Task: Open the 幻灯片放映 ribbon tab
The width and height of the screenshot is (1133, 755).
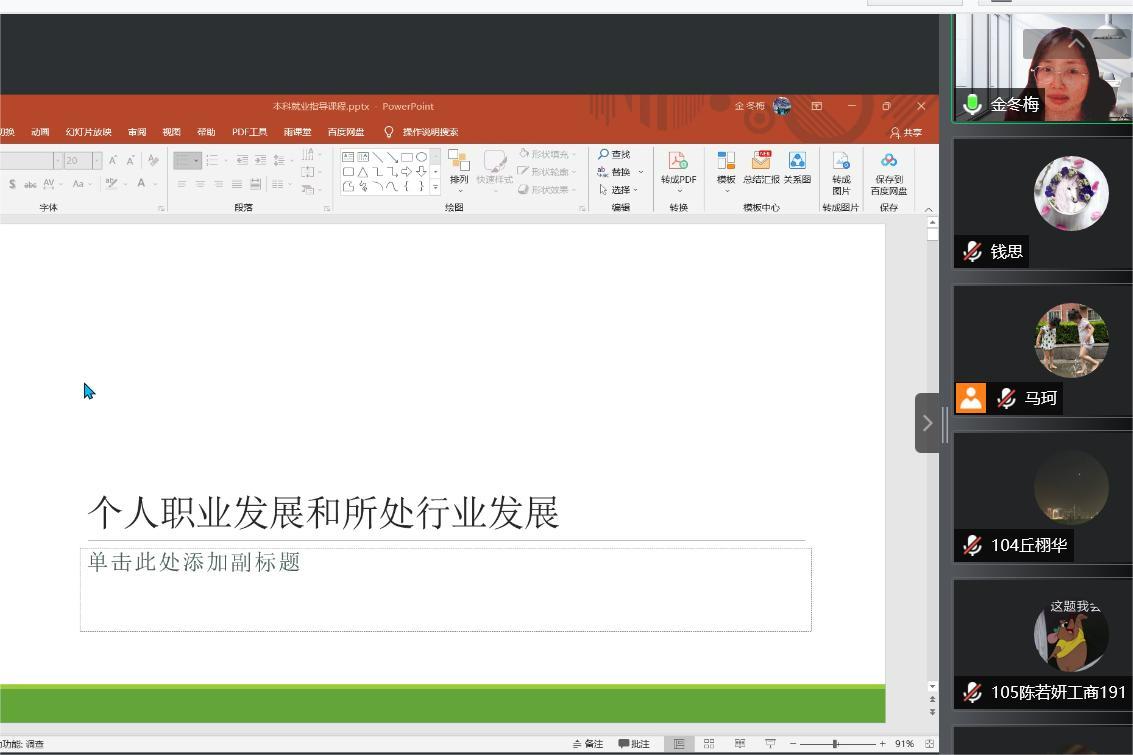Action: 89,132
